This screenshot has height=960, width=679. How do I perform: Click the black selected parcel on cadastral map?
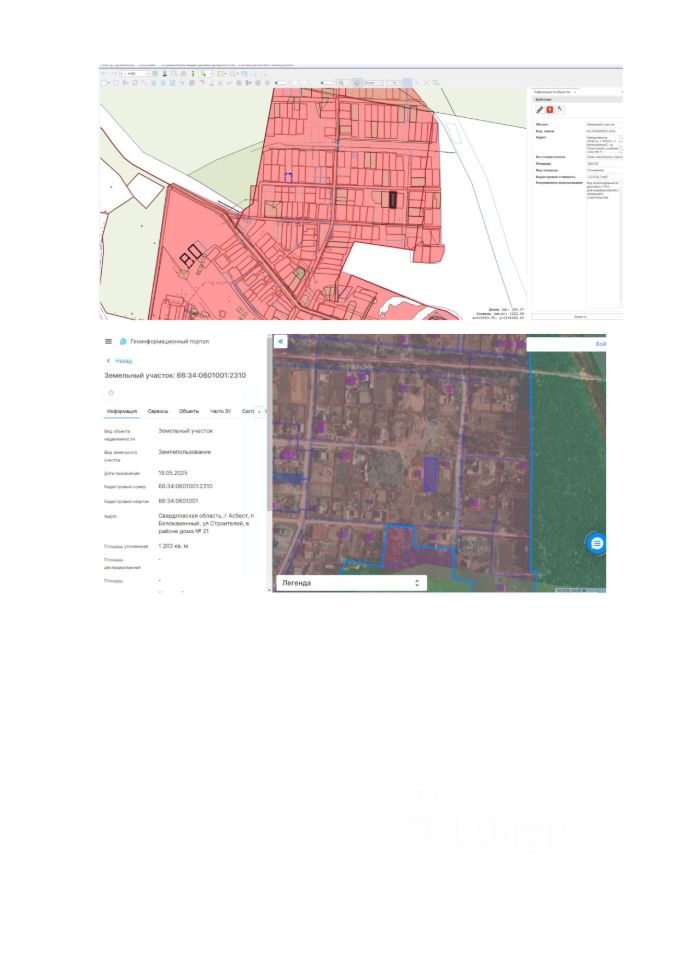[x=392, y=200]
